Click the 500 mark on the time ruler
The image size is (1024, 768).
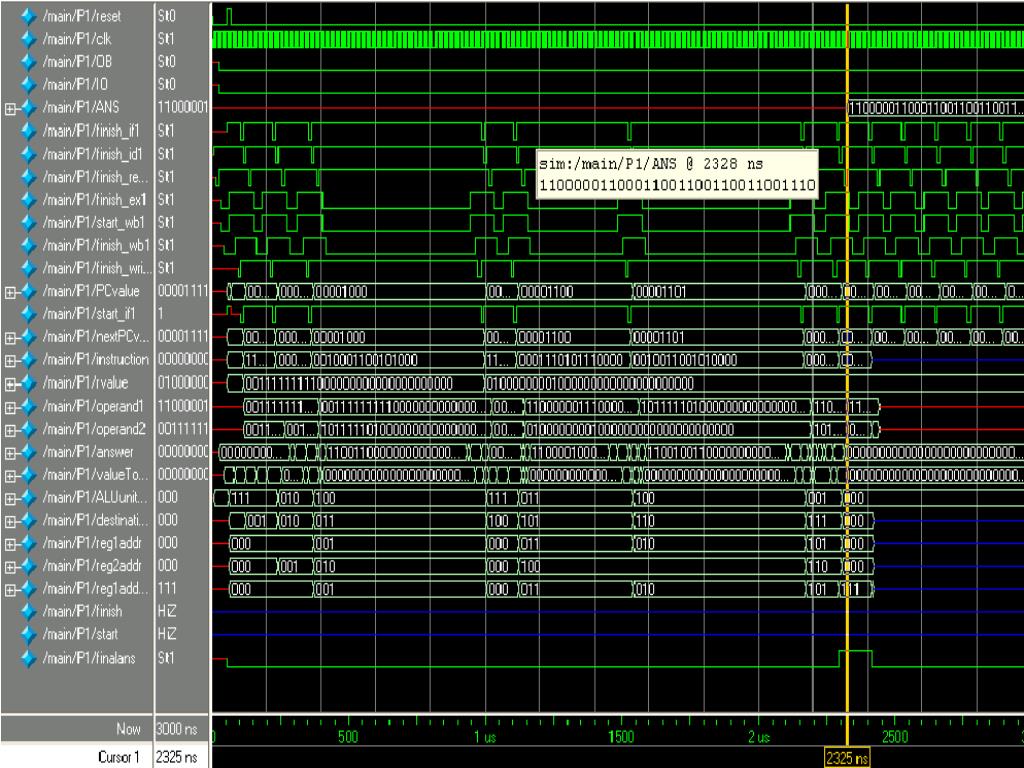pyautogui.click(x=348, y=737)
